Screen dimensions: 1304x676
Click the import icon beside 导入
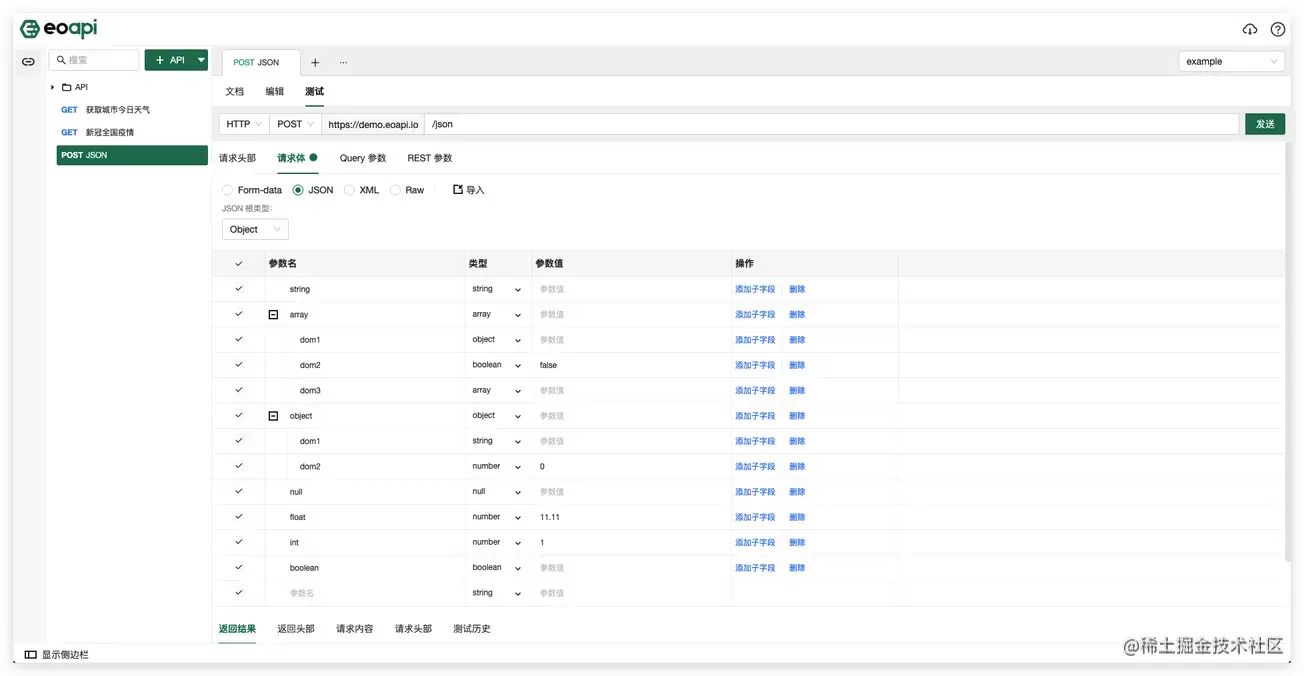pos(458,189)
